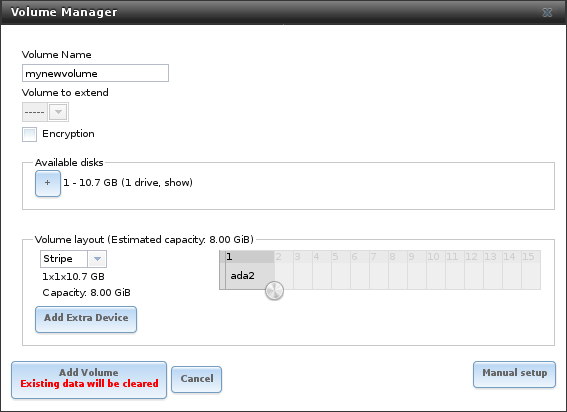Click column 5 header in layout grid
The width and height of the screenshot is (567, 412).
coord(341,257)
